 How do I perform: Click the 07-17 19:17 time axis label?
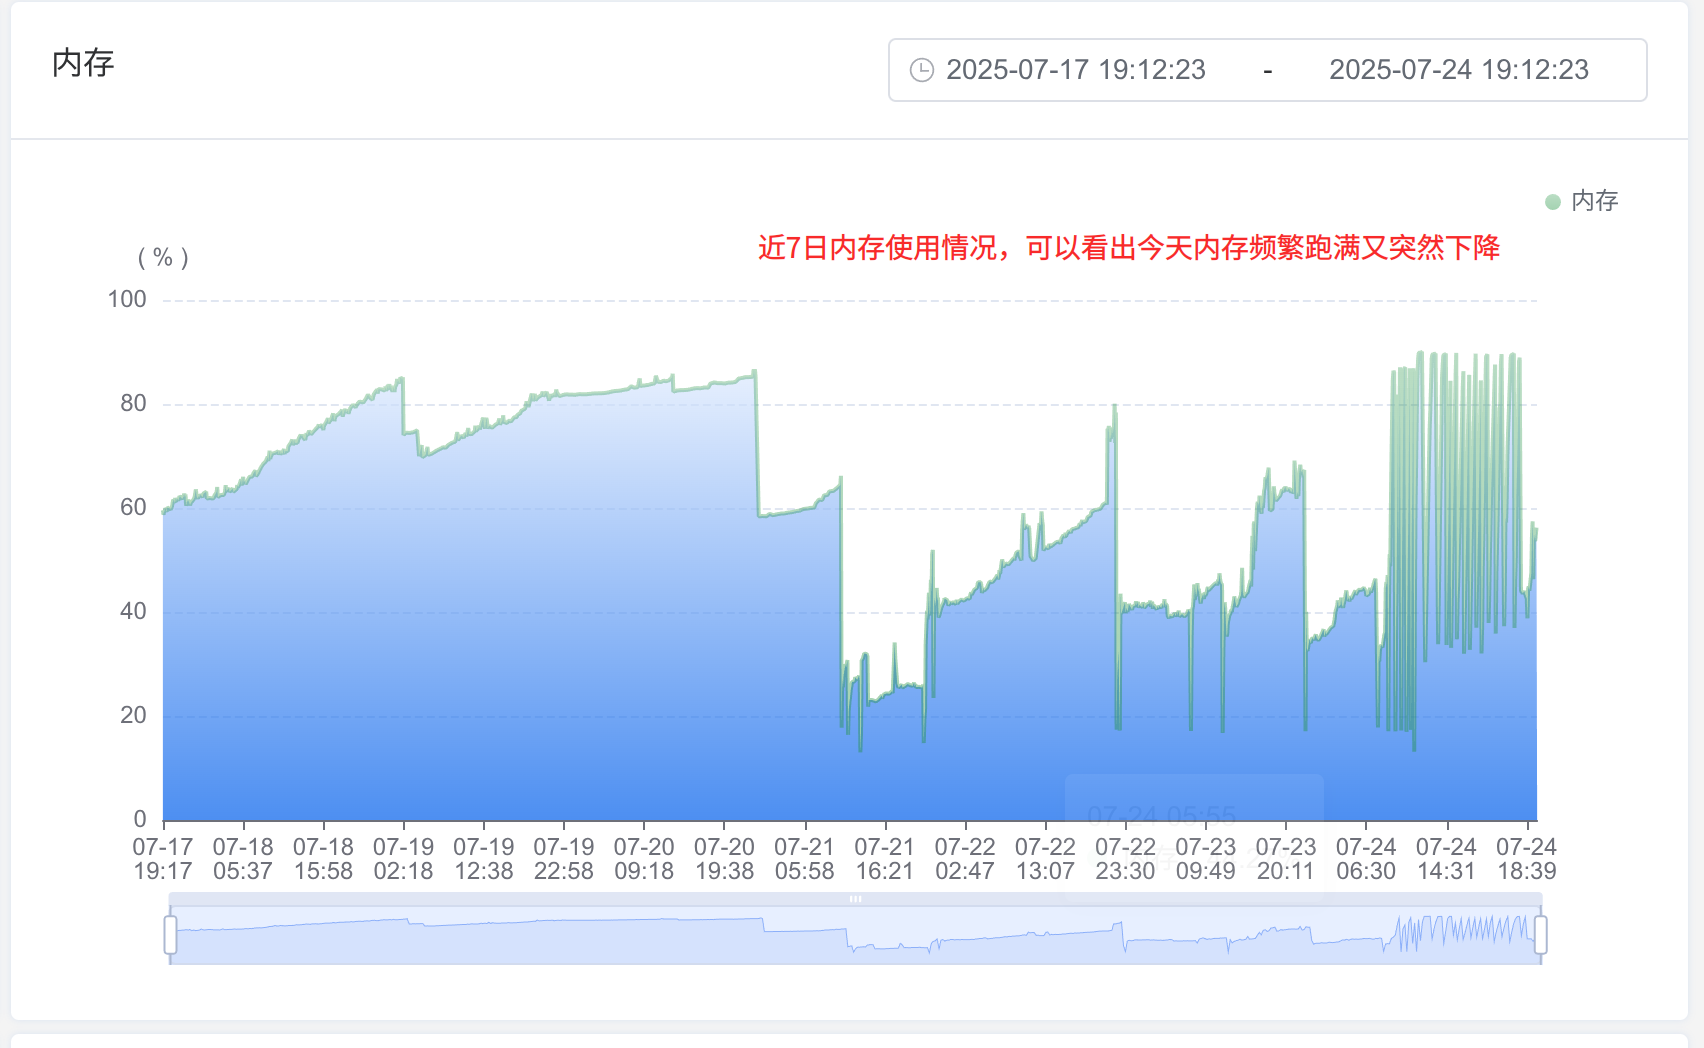coord(163,859)
